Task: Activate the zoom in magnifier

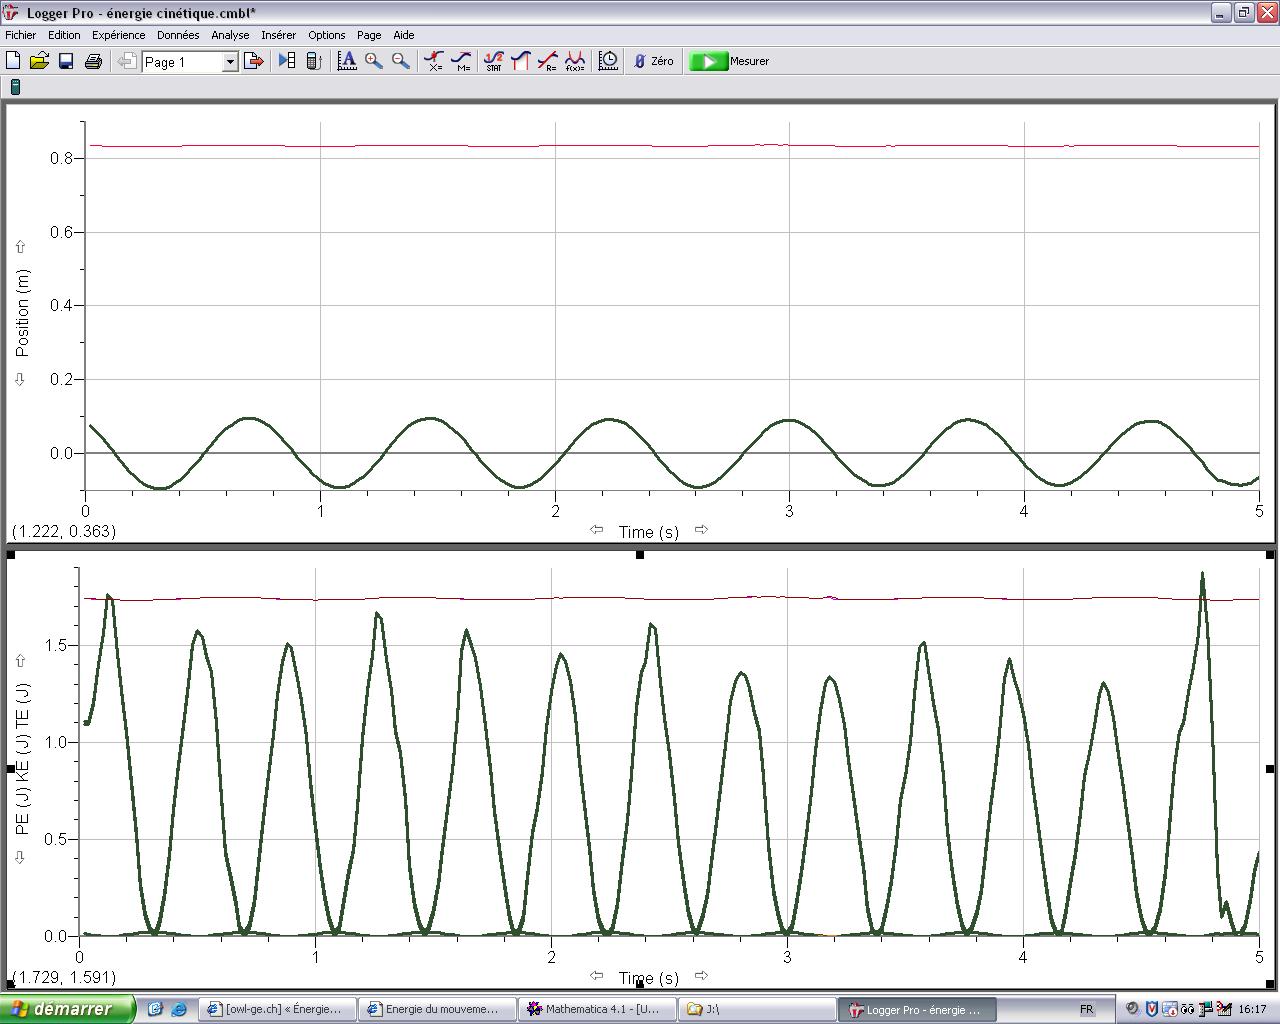Action: [x=374, y=61]
